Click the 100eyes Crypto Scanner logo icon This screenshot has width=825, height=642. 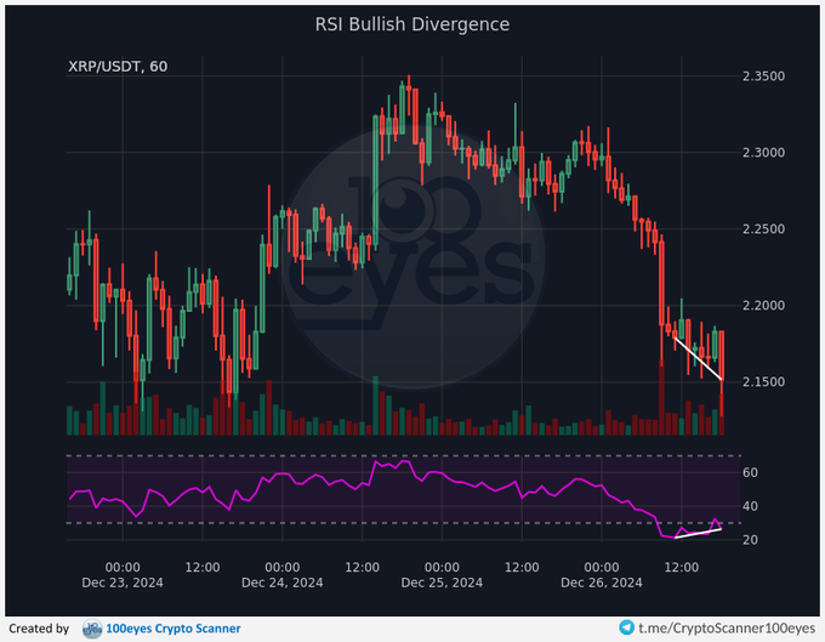(93, 630)
